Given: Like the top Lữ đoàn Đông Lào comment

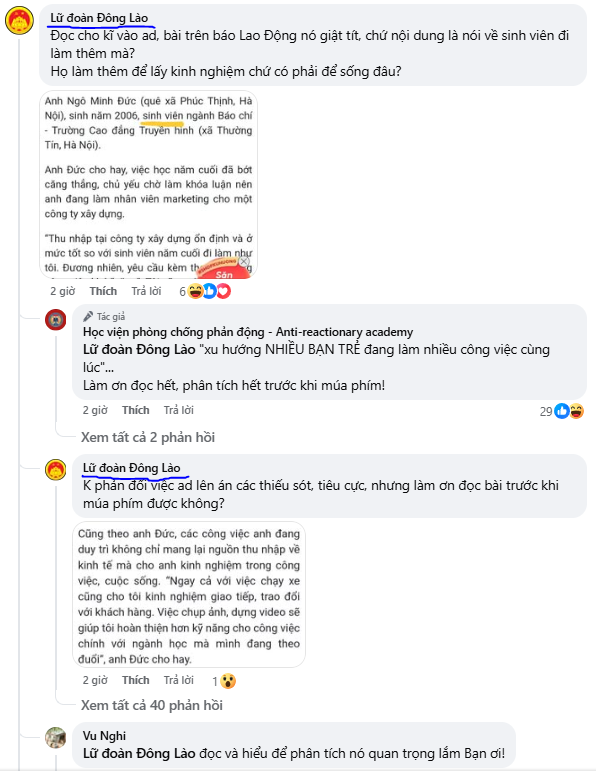Looking at the screenshot, I should pyautogui.click(x=103, y=291).
